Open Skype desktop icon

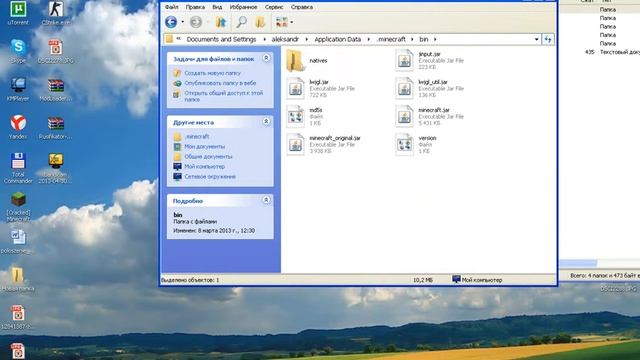(18, 51)
